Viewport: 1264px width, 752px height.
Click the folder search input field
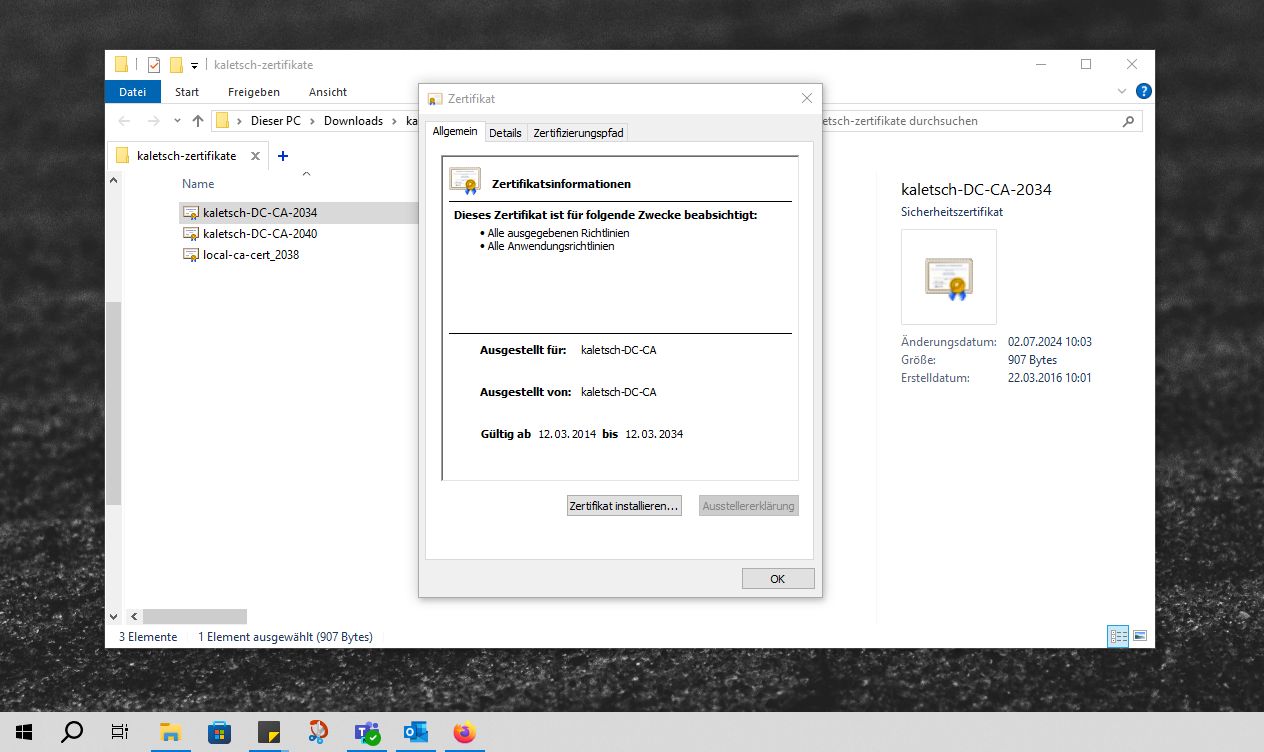[965, 121]
